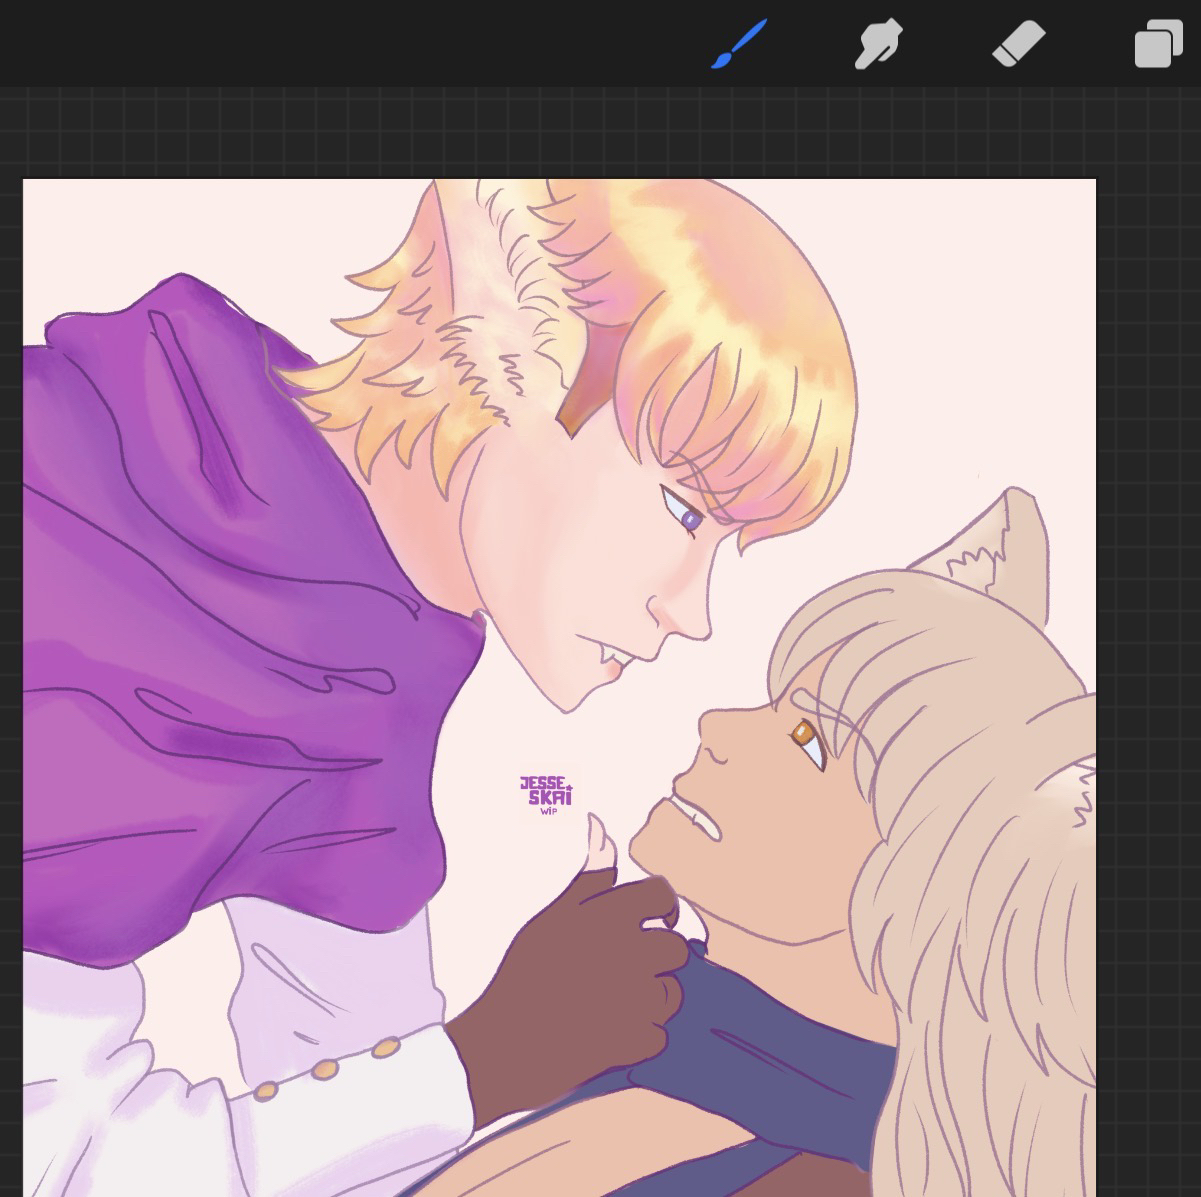Select the Eraser tool
Screen dimensions: 1201x1197
tap(1018, 45)
